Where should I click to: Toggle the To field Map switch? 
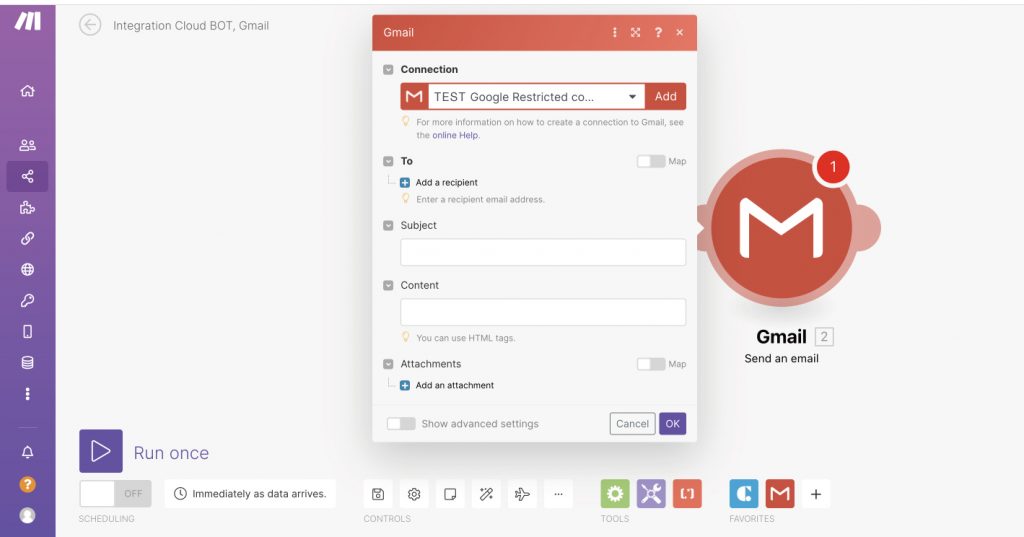pos(651,161)
